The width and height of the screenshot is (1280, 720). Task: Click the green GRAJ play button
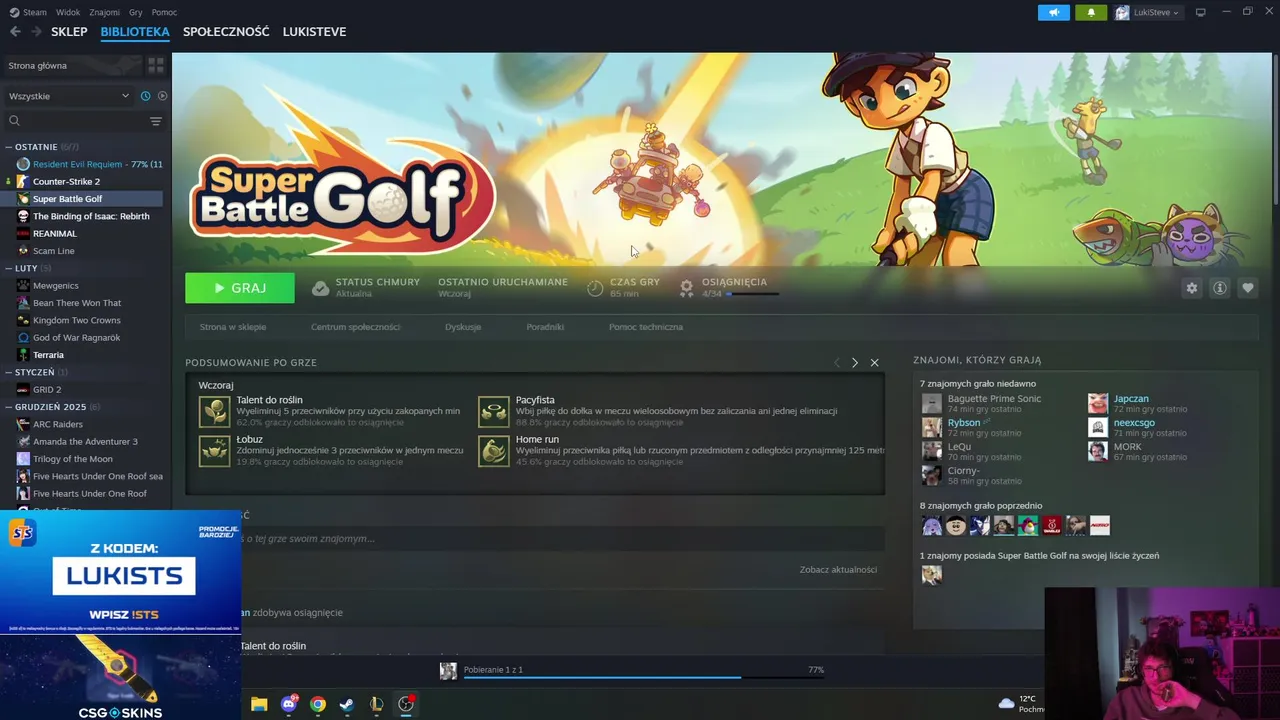(x=240, y=288)
